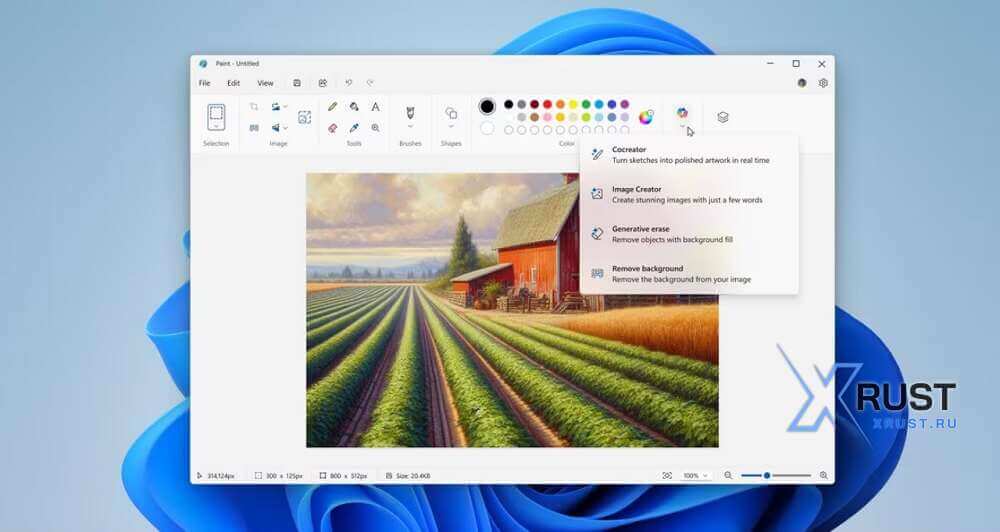This screenshot has height=532, width=1000.
Task: Open the View menu
Action: coord(265,83)
